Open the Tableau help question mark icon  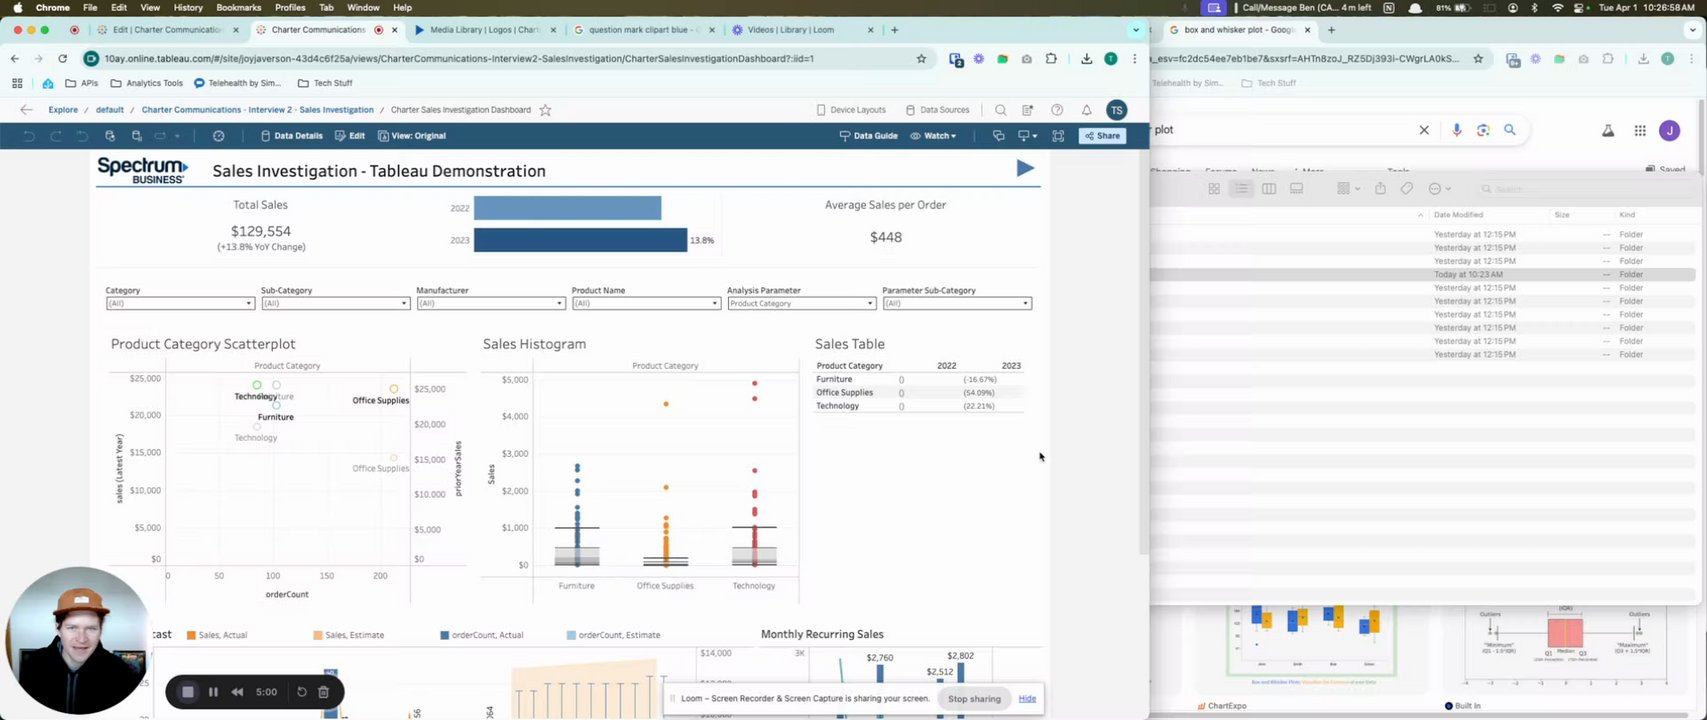[x=1057, y=110]
